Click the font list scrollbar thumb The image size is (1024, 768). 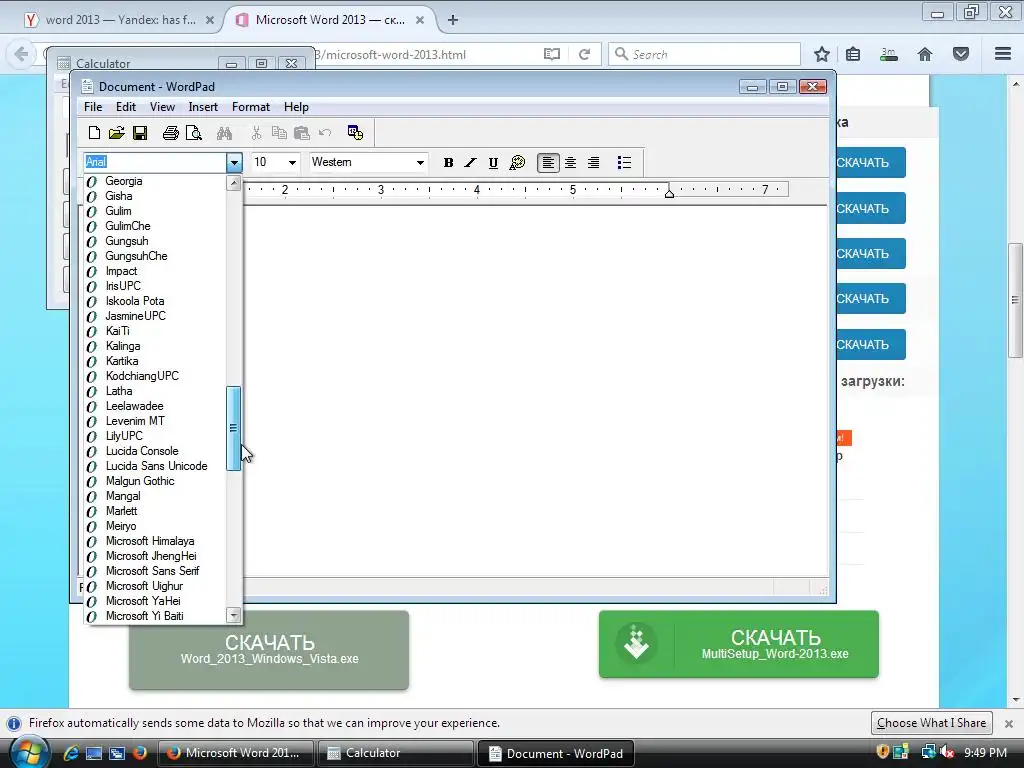(233, 428)
